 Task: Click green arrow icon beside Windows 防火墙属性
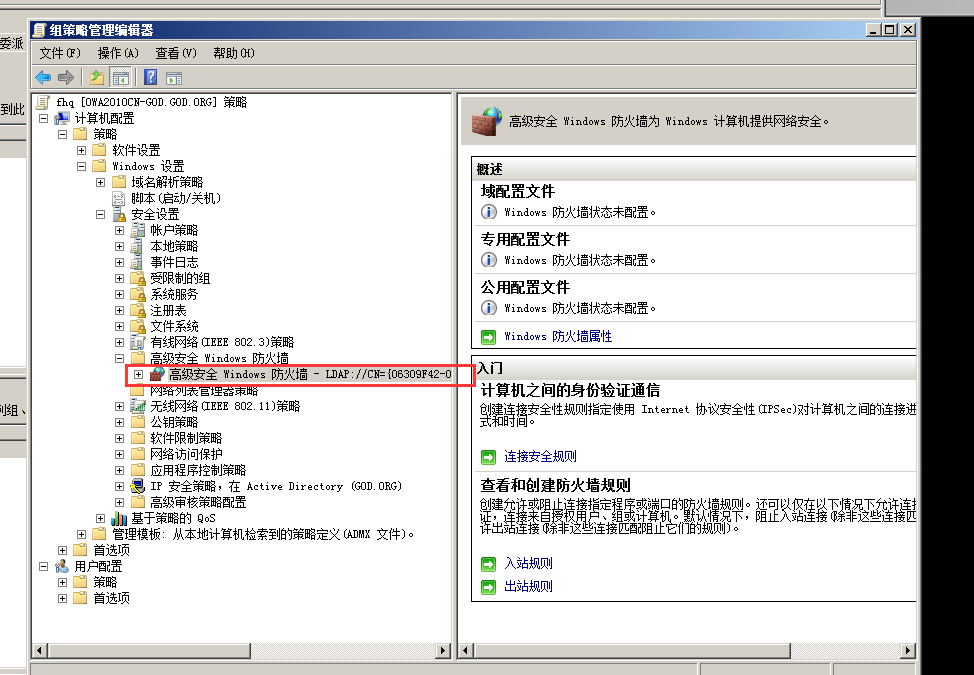(x=489, y=337)
